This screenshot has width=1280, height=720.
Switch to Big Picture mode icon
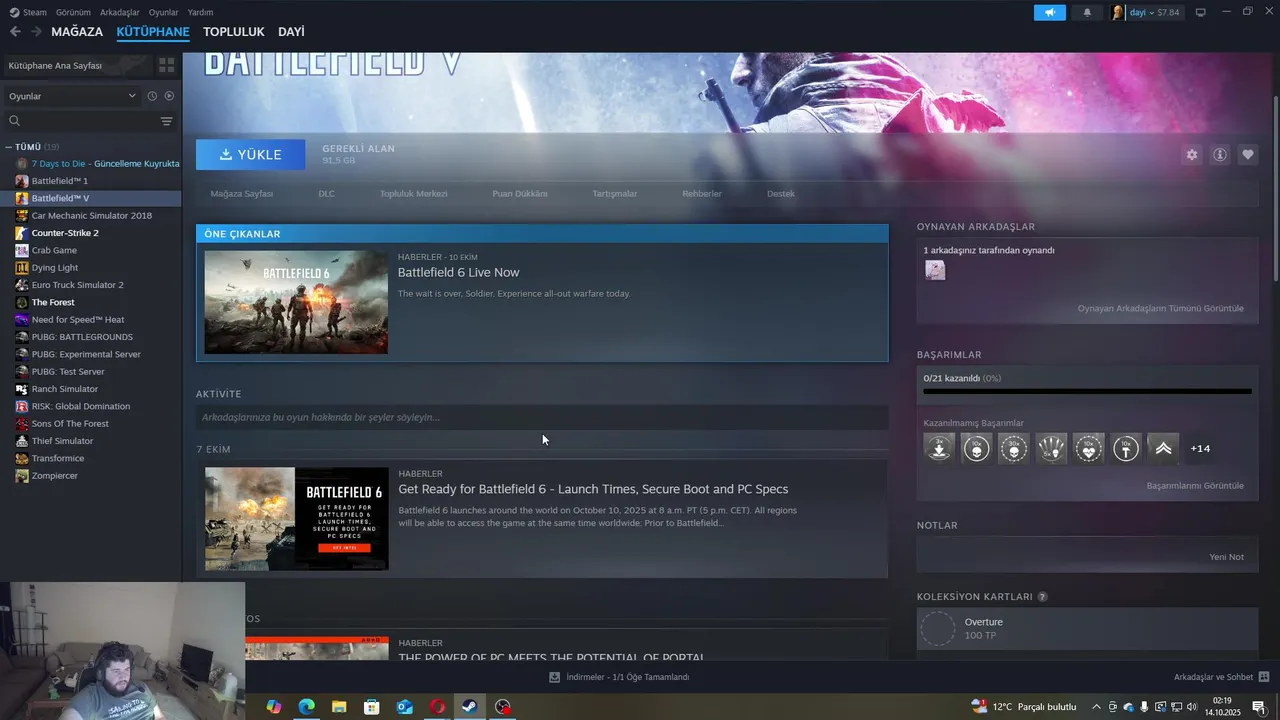coord(1201,12)
